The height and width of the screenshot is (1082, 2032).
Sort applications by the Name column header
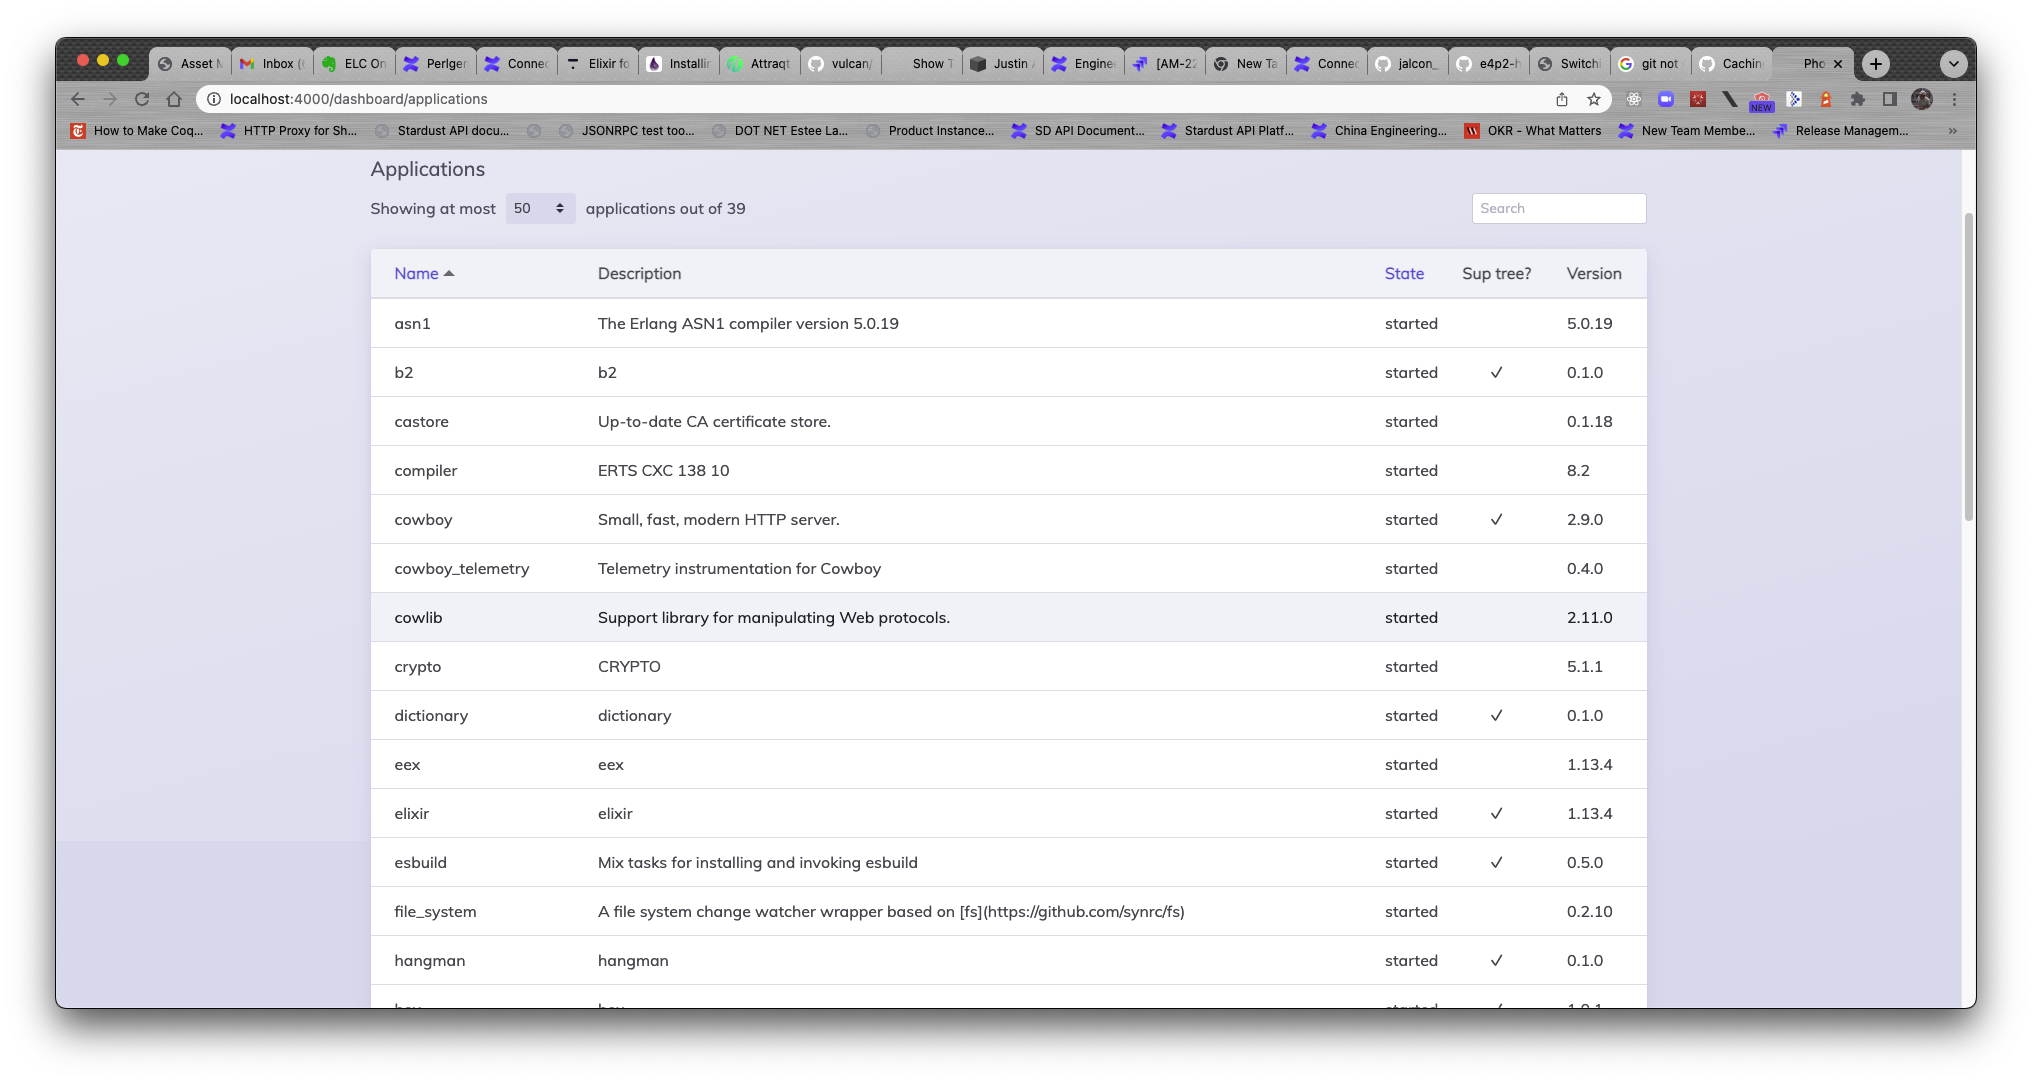click(x=417, y=273)
